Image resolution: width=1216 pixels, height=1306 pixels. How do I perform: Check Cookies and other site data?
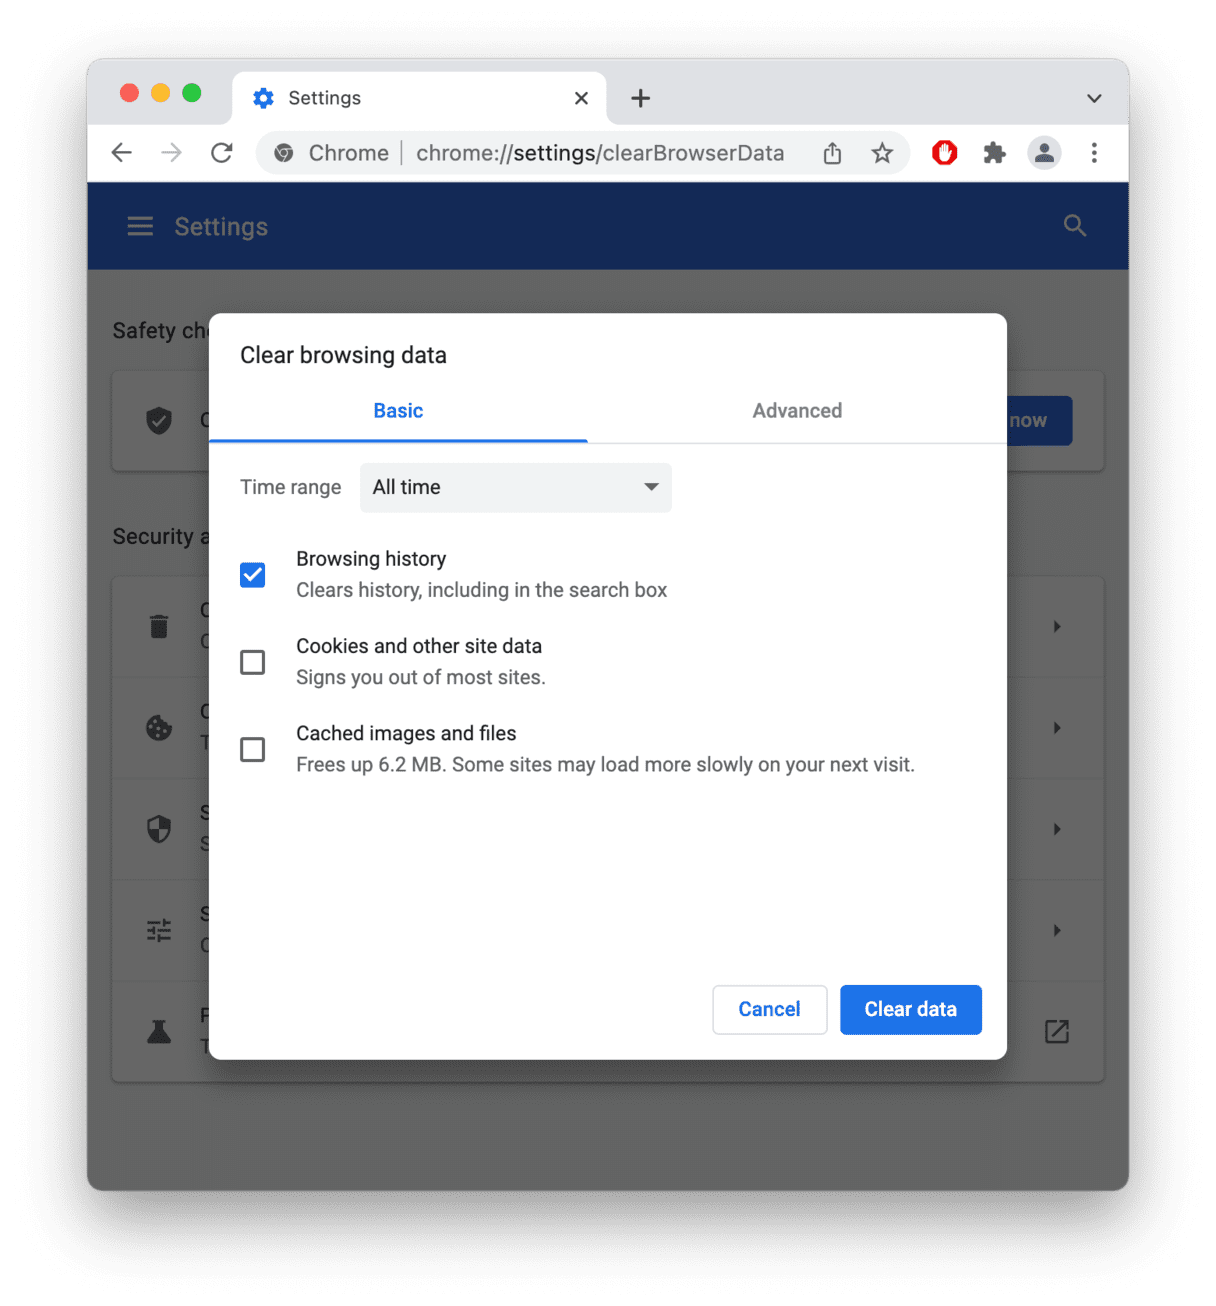point(253,662)
